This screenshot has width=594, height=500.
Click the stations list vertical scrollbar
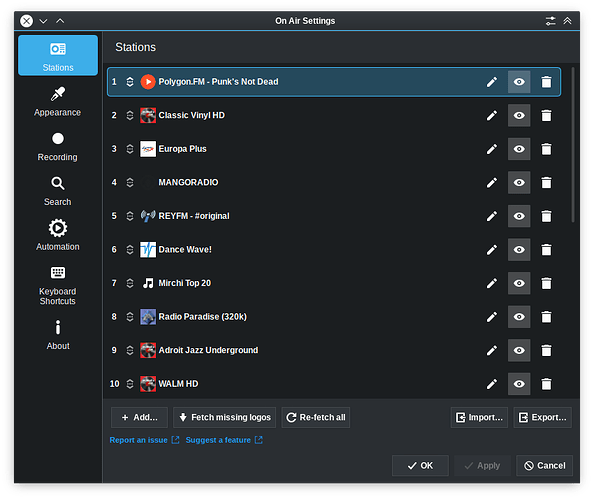[572, 145]
